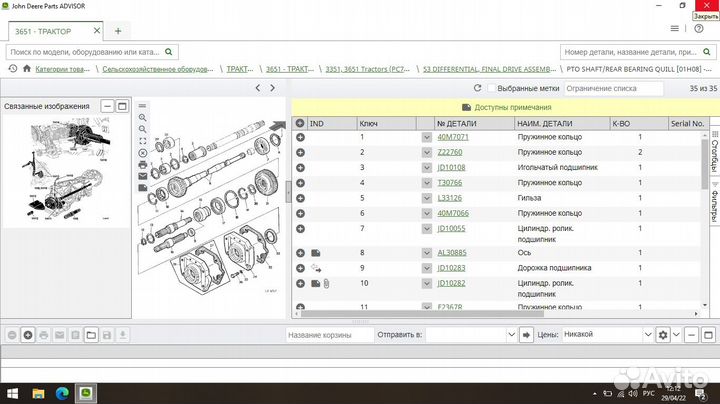Open part link AL30885
Viewport: 720px width, 404px height.
click(x=451, y=253)
